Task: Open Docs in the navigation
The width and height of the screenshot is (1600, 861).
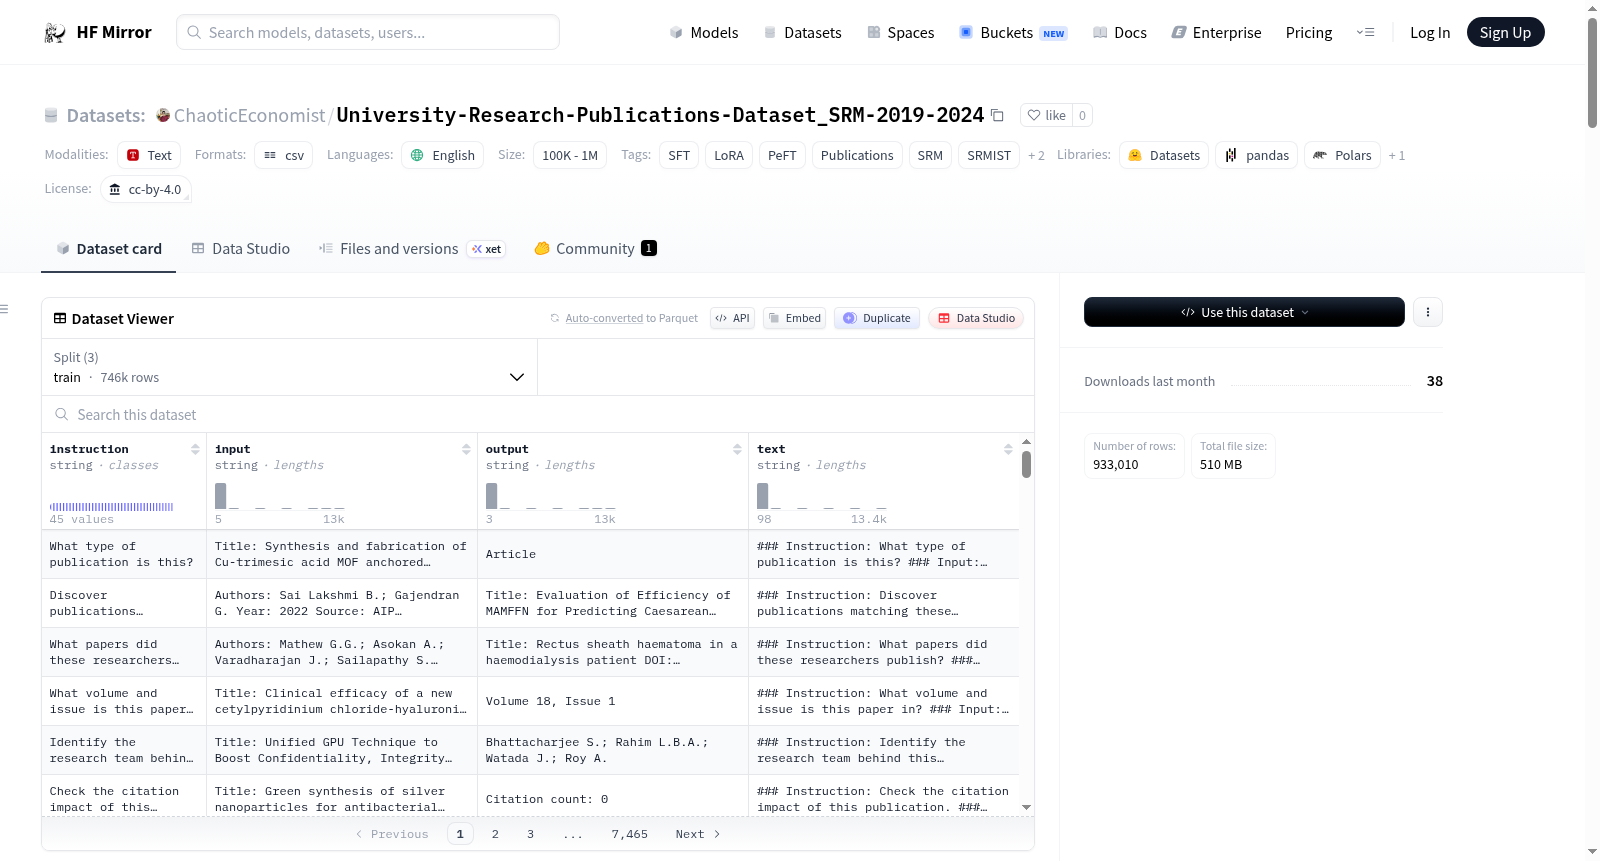Action: click(1120, 32)
